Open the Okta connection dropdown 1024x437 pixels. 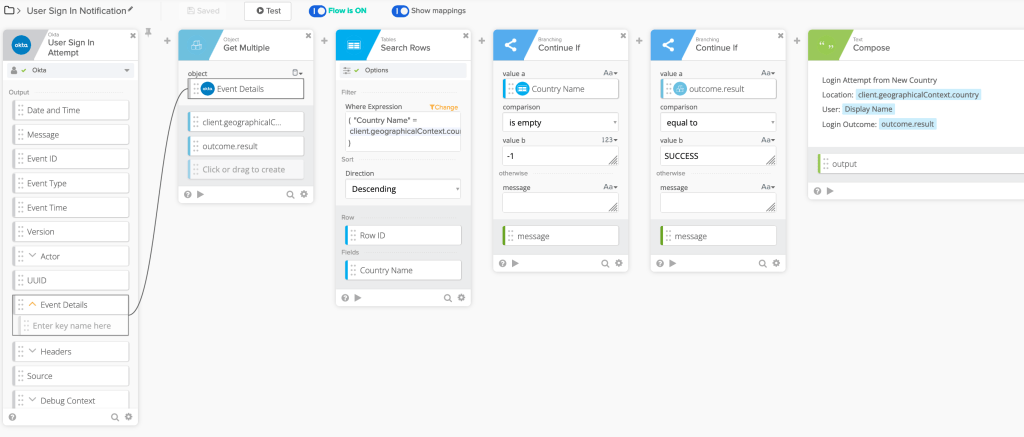click(70, 71)
